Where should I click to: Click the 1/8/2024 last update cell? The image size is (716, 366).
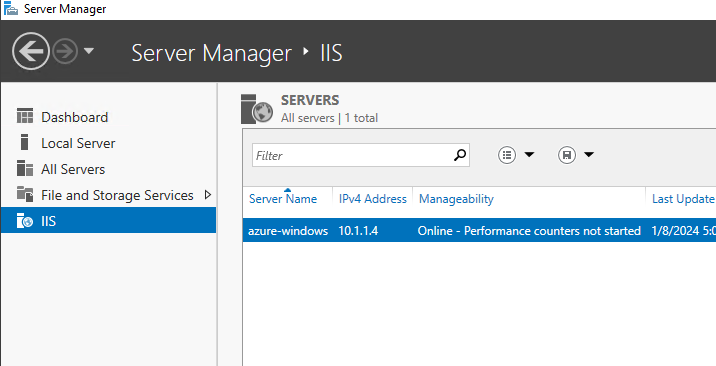tap(684, 231)
